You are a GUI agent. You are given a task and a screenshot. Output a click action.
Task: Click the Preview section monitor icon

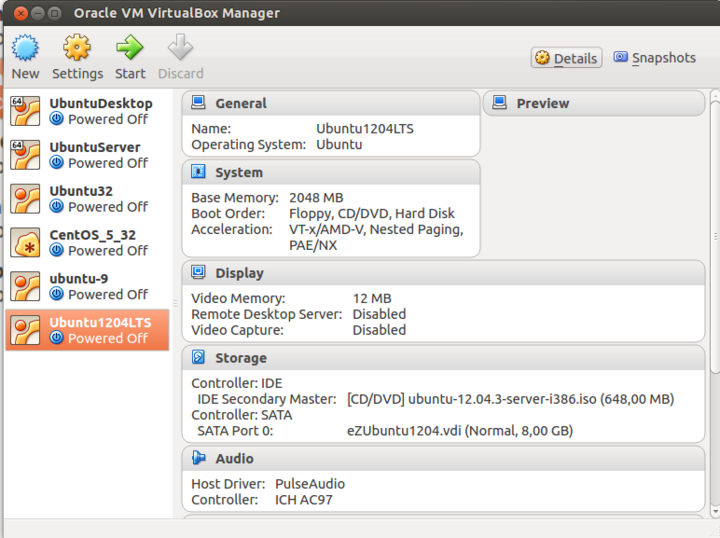pyautogui.click(x=499, y=102)
